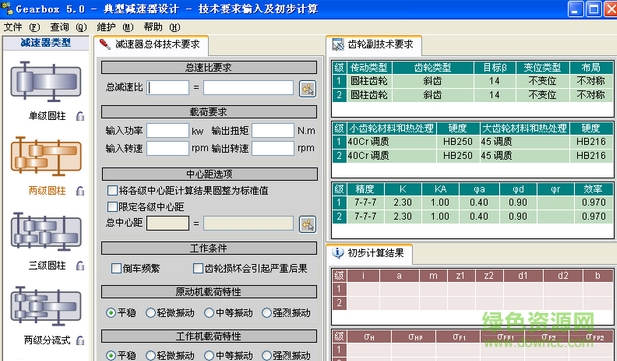The height and width of the screenshot is (361, 617).
Task: Toggle the 限定各级中心距 checkbox
Action: click(x=112, y=207)
